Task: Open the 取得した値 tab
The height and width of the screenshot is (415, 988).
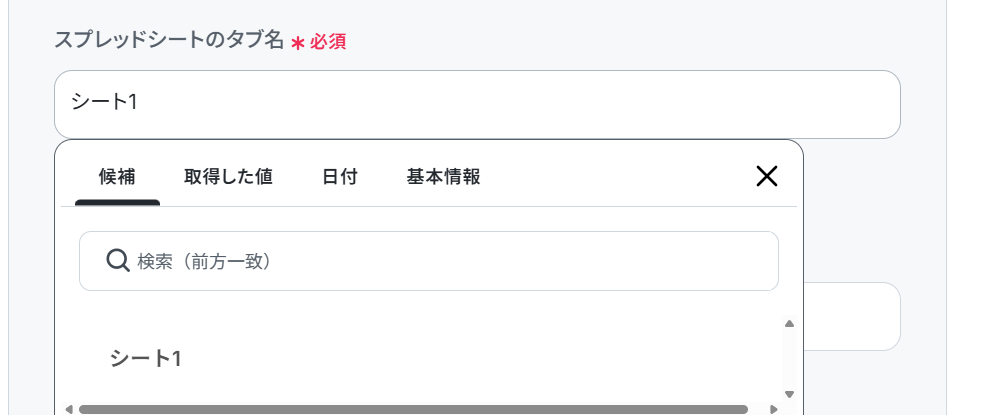Action: tap(228, 177)
